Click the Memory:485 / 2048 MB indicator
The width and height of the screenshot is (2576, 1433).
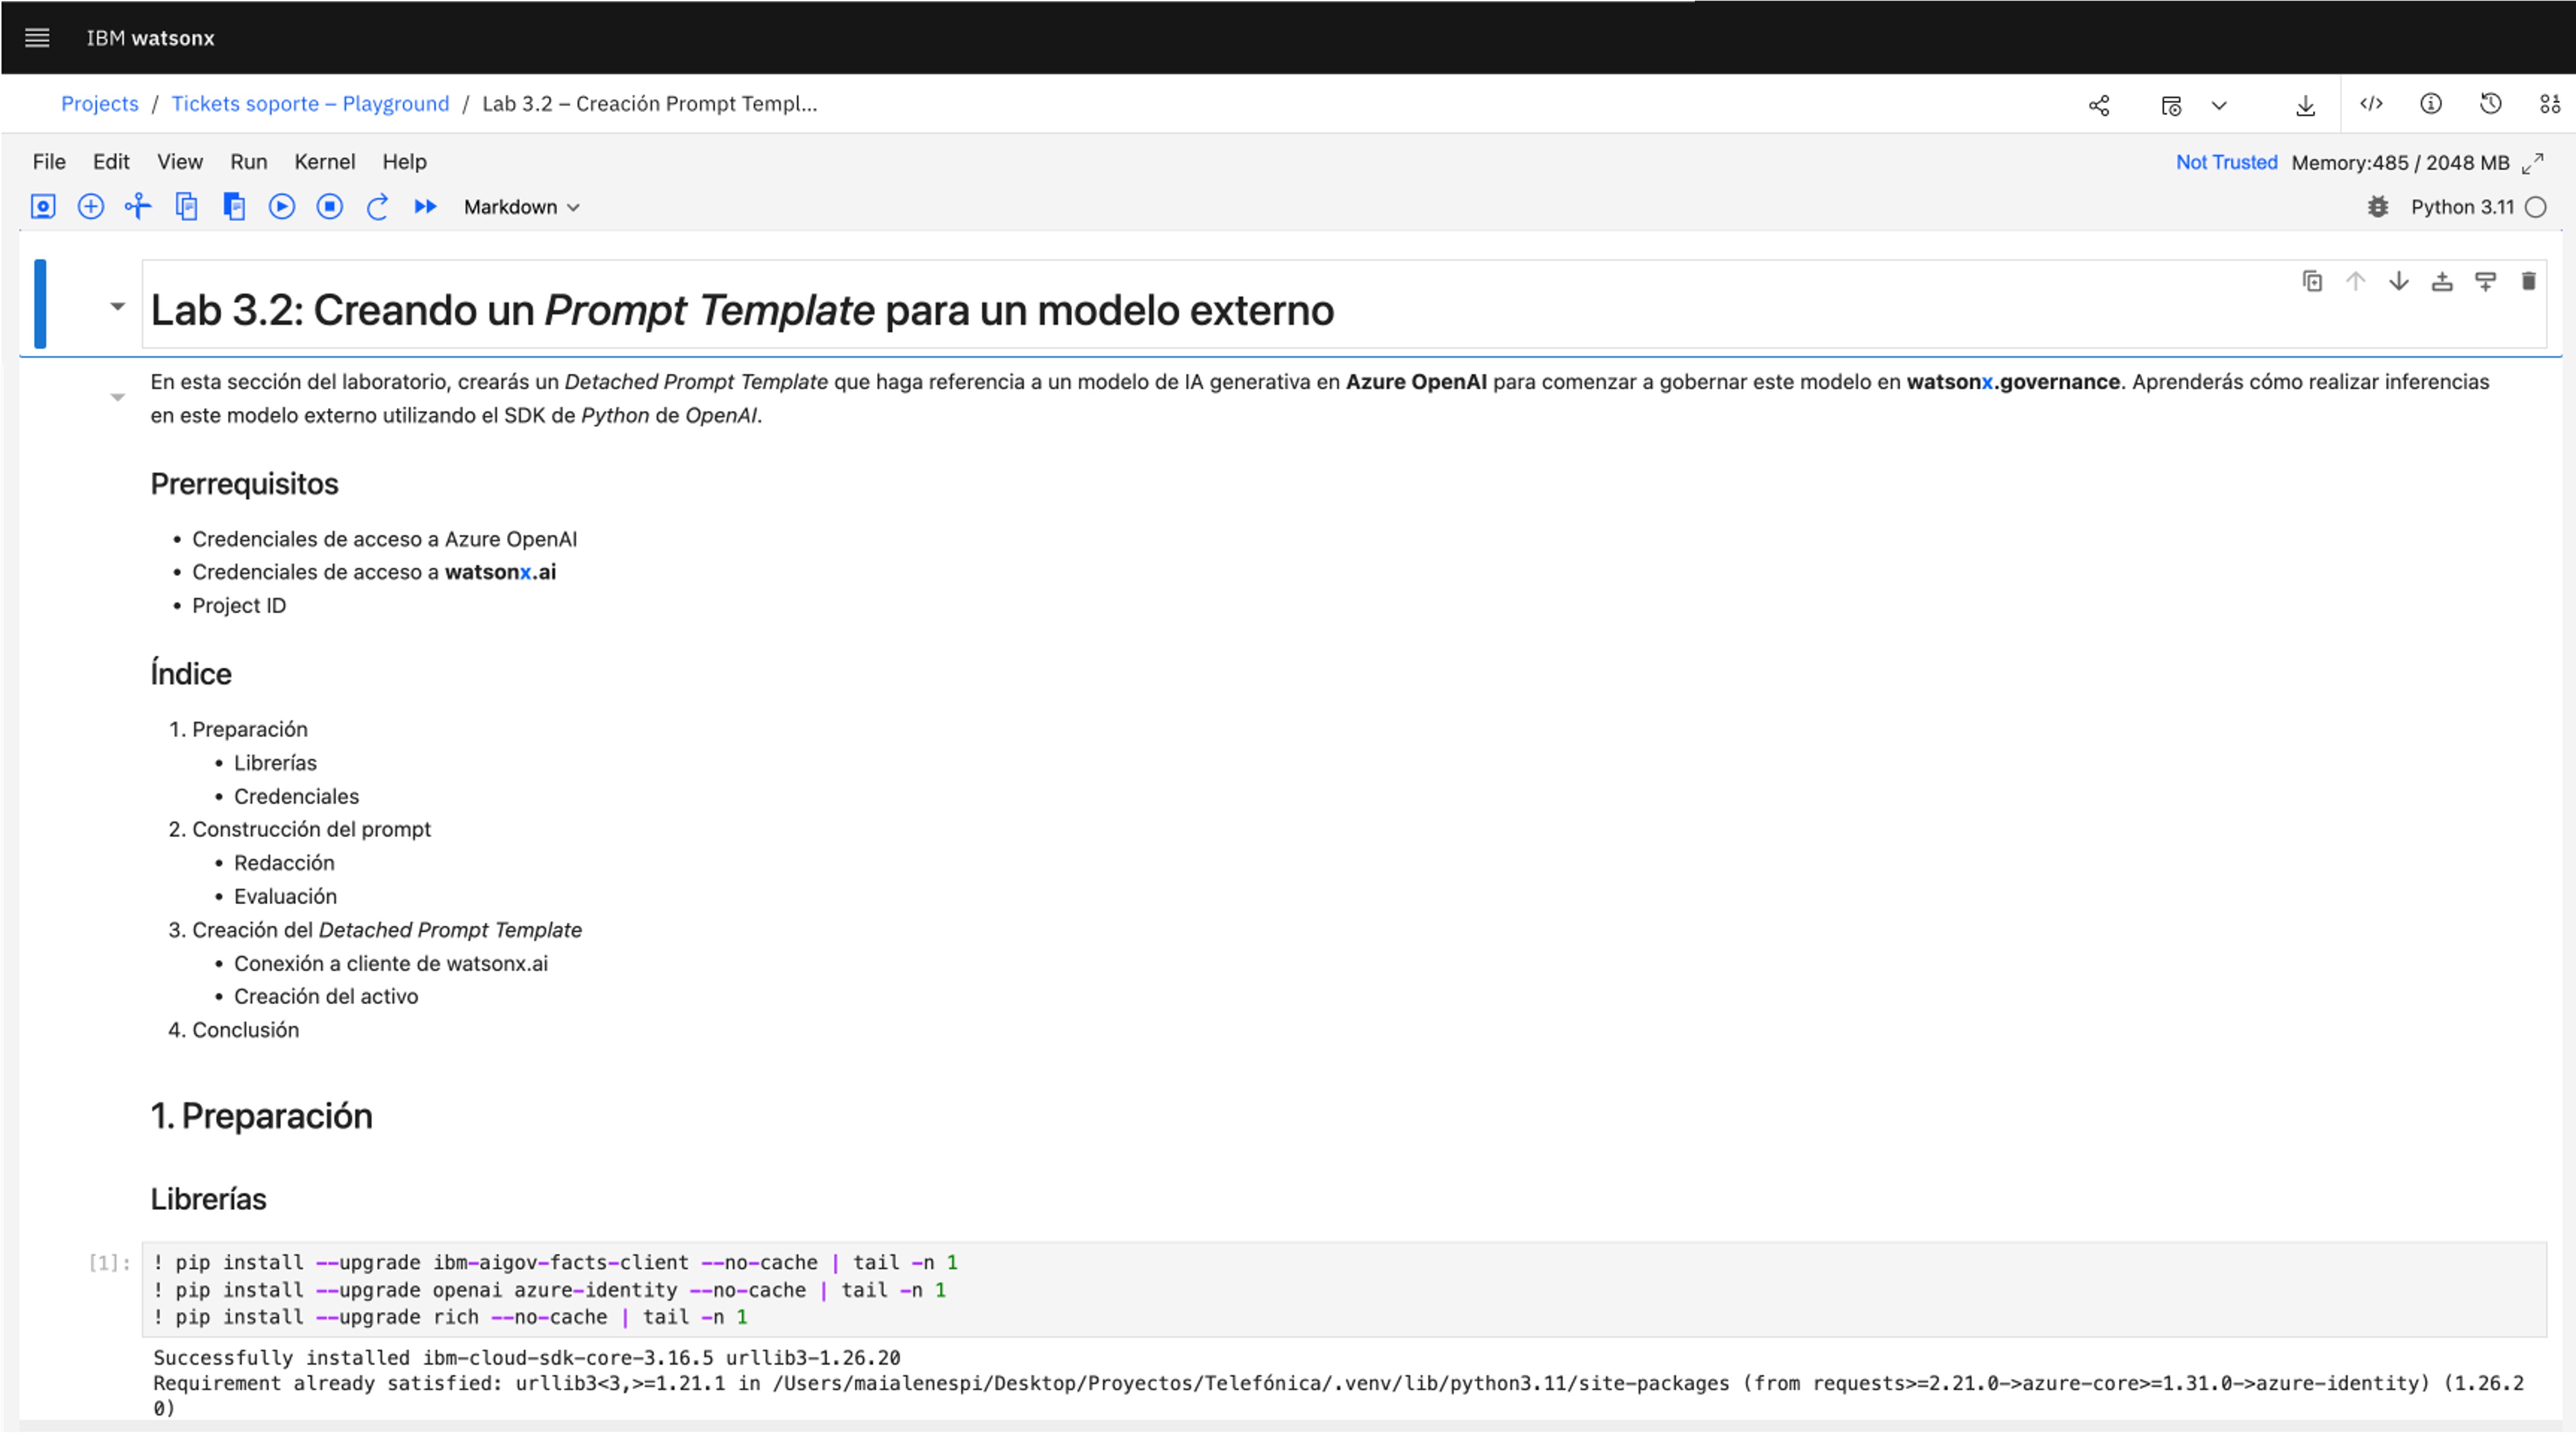(2400, 163)
